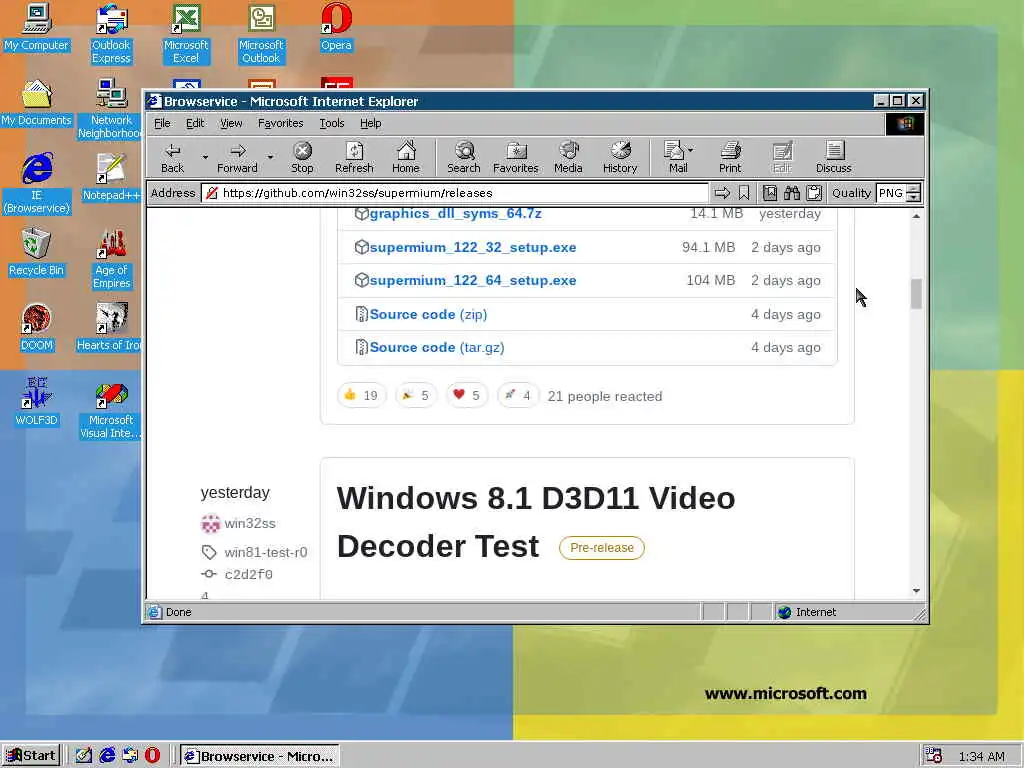1024x768 pixels.
Task: Open the Start menu button
Action: click(31, 756)
